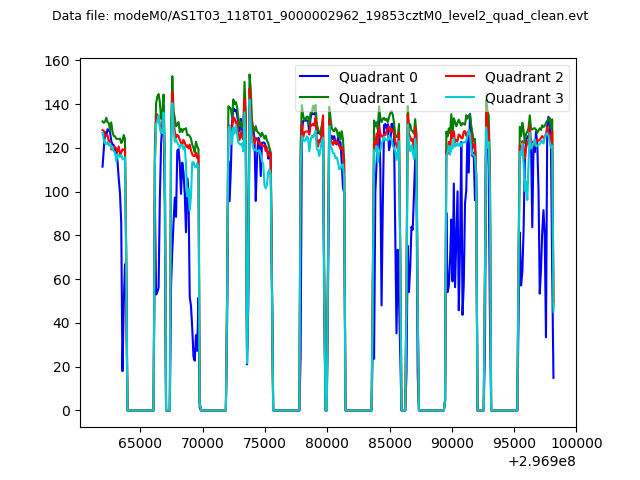Click the +2.969e8 axis offset label
Viewport: 640px width, 480px height.
point(542,461)
